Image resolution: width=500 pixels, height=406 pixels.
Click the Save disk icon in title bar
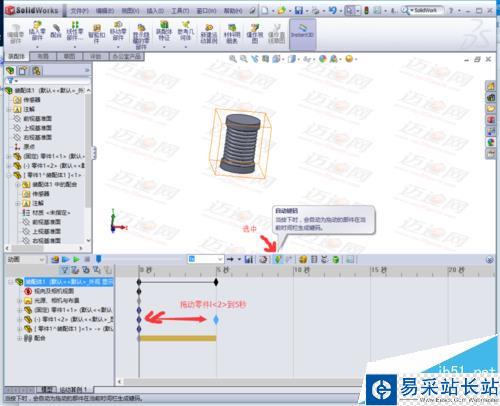point(299,11)
